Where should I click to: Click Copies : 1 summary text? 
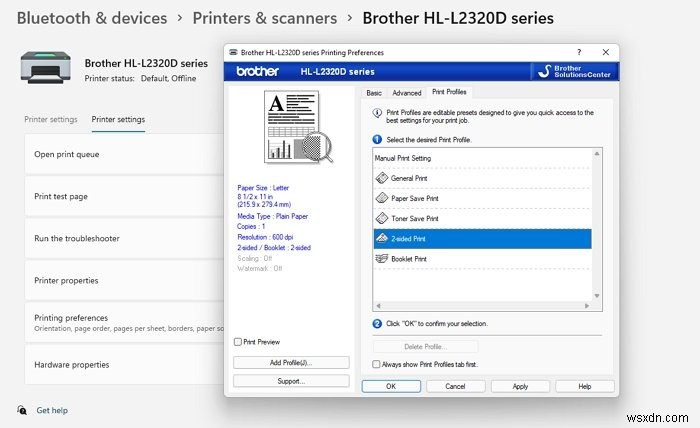(x=251, y=226)
